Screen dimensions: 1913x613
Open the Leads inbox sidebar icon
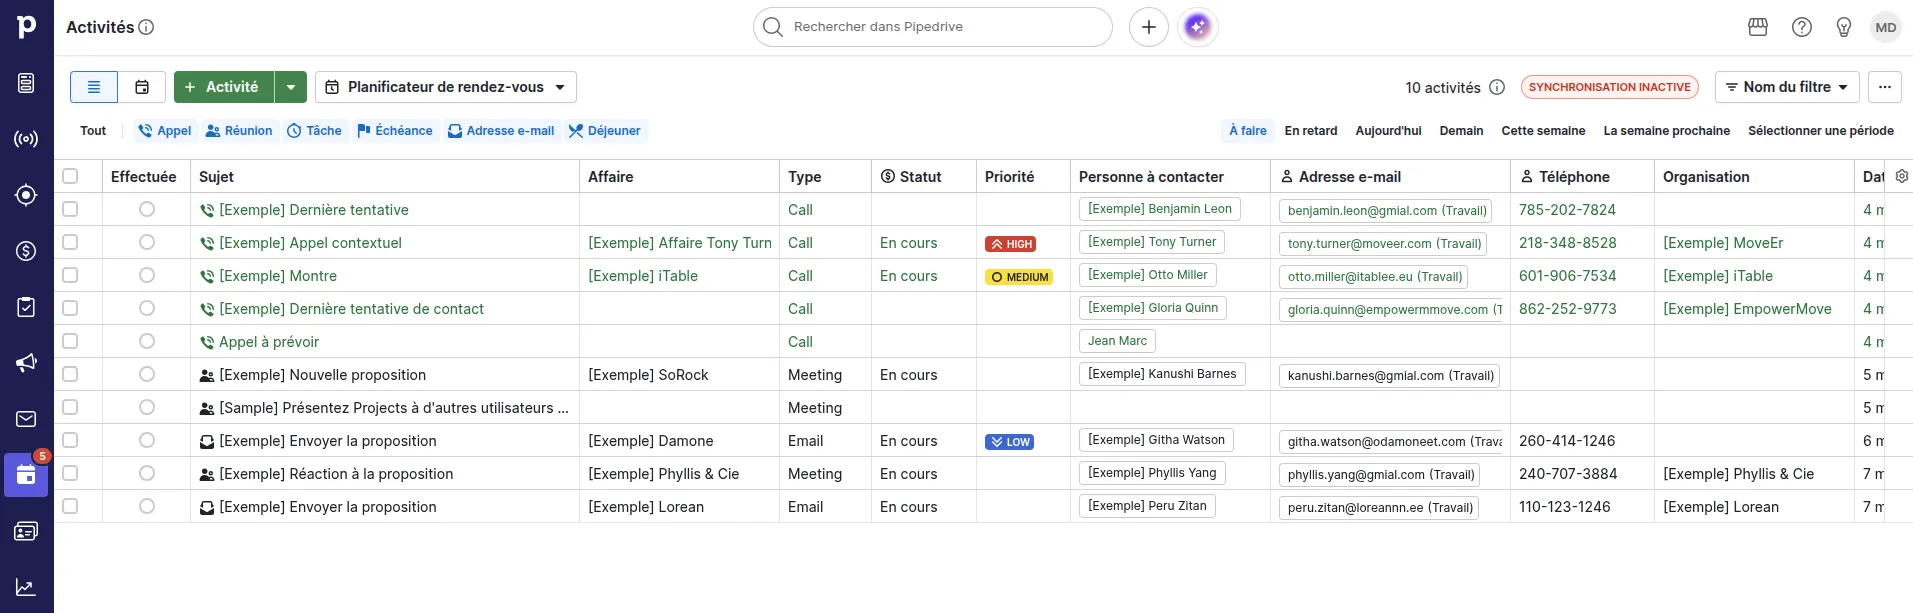(x=27, y=83)
